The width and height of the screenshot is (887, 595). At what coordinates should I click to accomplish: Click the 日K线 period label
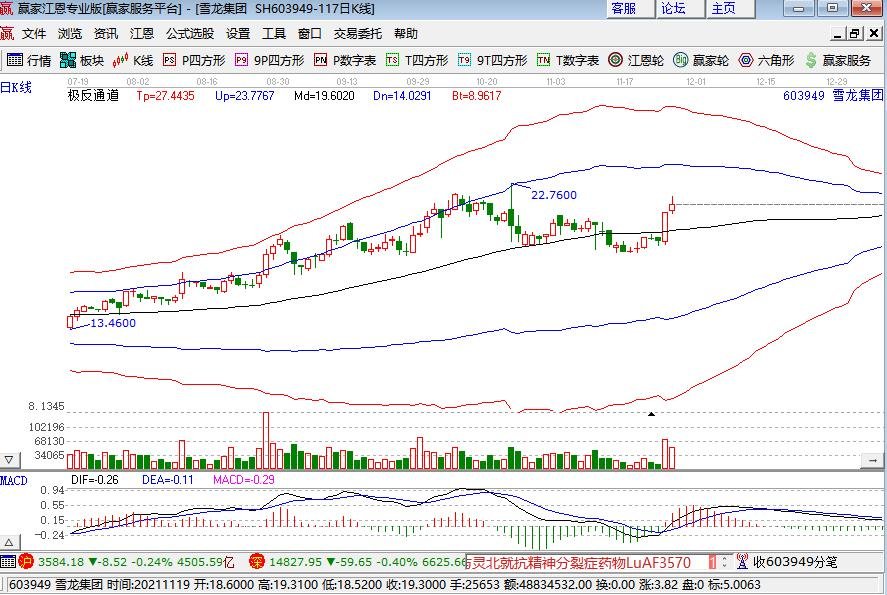[x=16, y=87]
